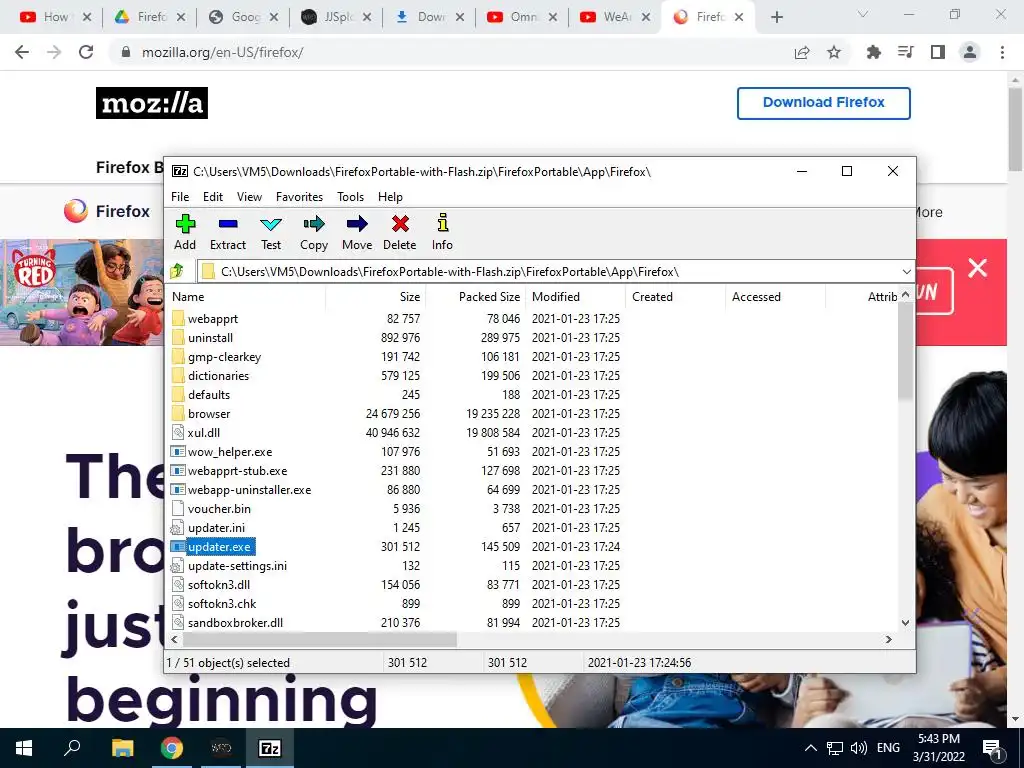1024x768 pixels.
Task: Switch to the WeAreDevs browser tab
Action: (615, 17)
